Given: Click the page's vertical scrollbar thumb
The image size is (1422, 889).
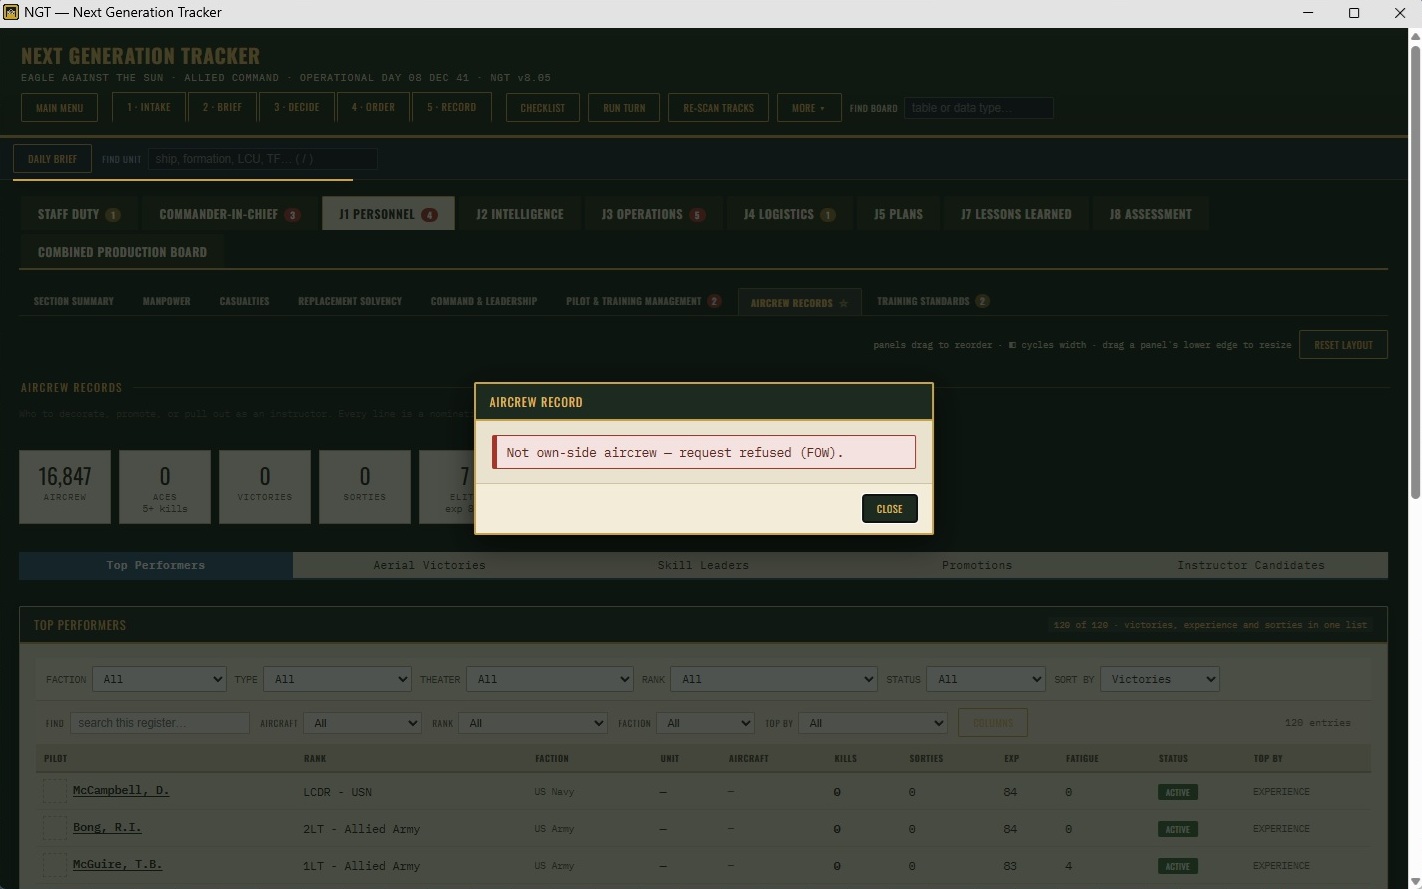Looking at the screenshot, I should tap(1414, 271).
